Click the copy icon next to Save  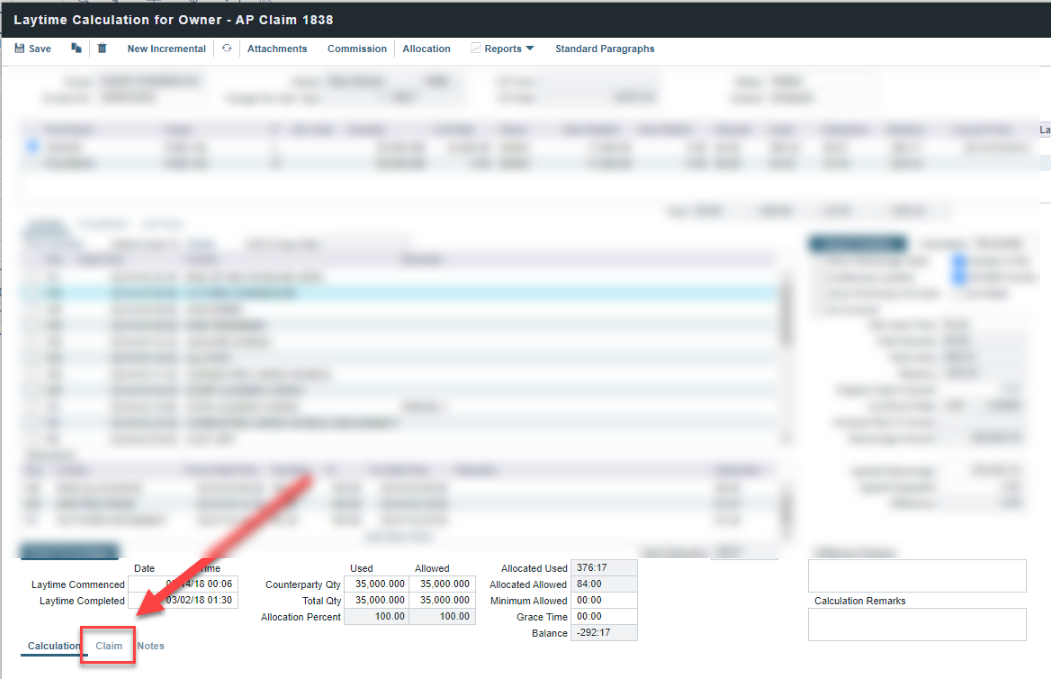click(x=76, y=48)
